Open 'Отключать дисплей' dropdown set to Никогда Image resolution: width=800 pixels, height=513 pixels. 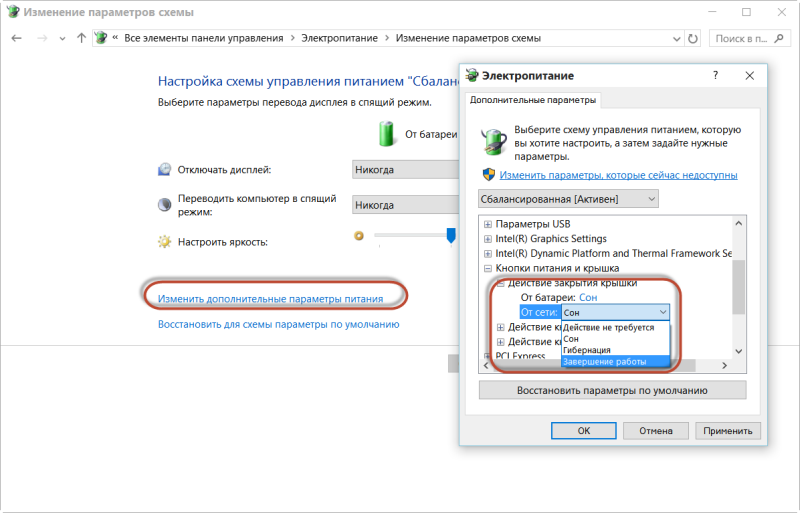pos(405,169)
